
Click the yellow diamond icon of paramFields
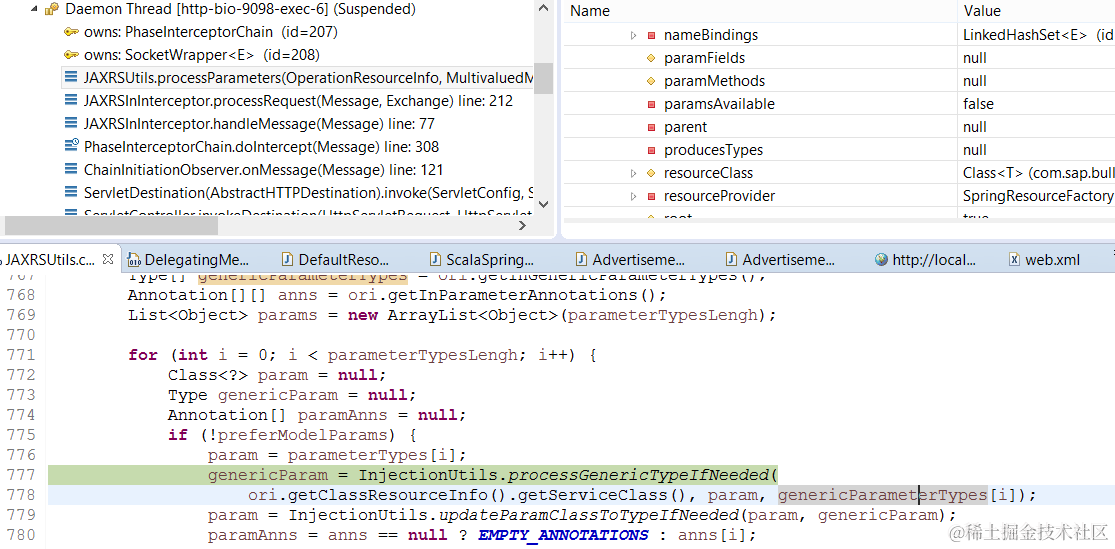pyautogui.click(x=651, y=58)
